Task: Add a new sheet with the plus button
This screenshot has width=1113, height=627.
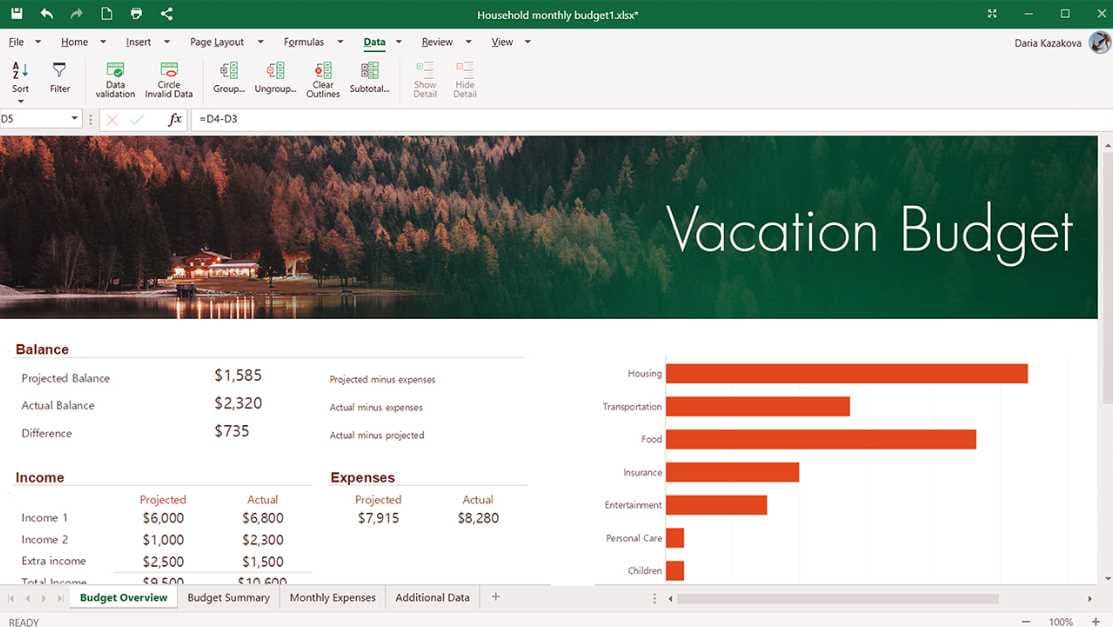Action: (495, 597)
